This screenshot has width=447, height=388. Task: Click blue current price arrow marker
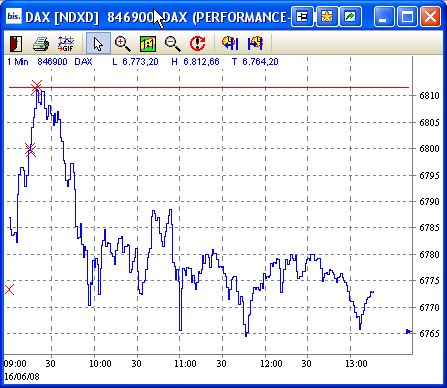[x=409, y=331]
